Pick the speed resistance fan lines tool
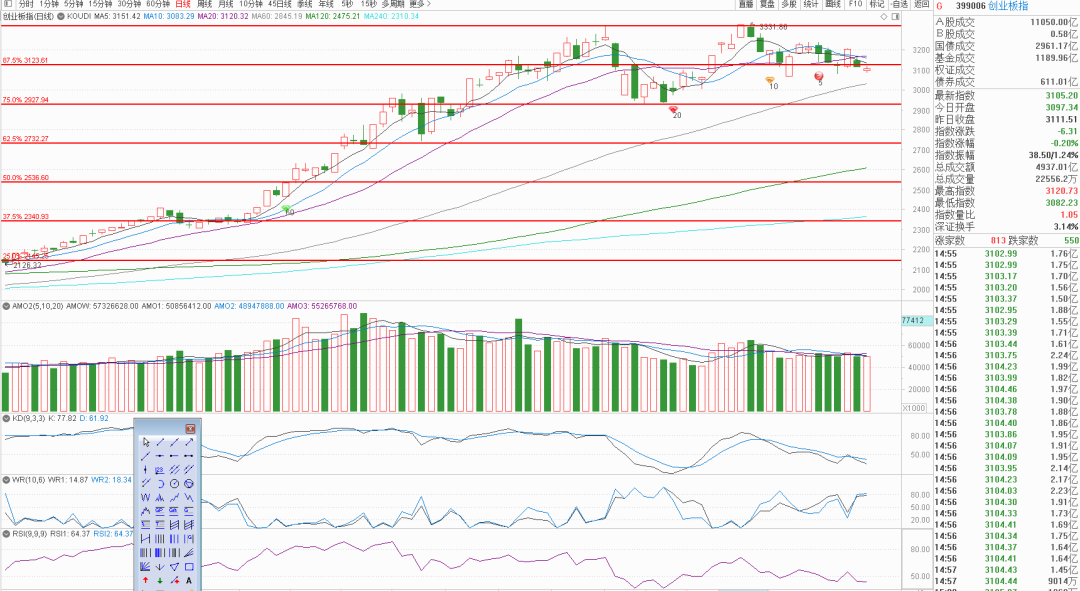The width and height of the screenshot is (1080, 591). (189, 552)
